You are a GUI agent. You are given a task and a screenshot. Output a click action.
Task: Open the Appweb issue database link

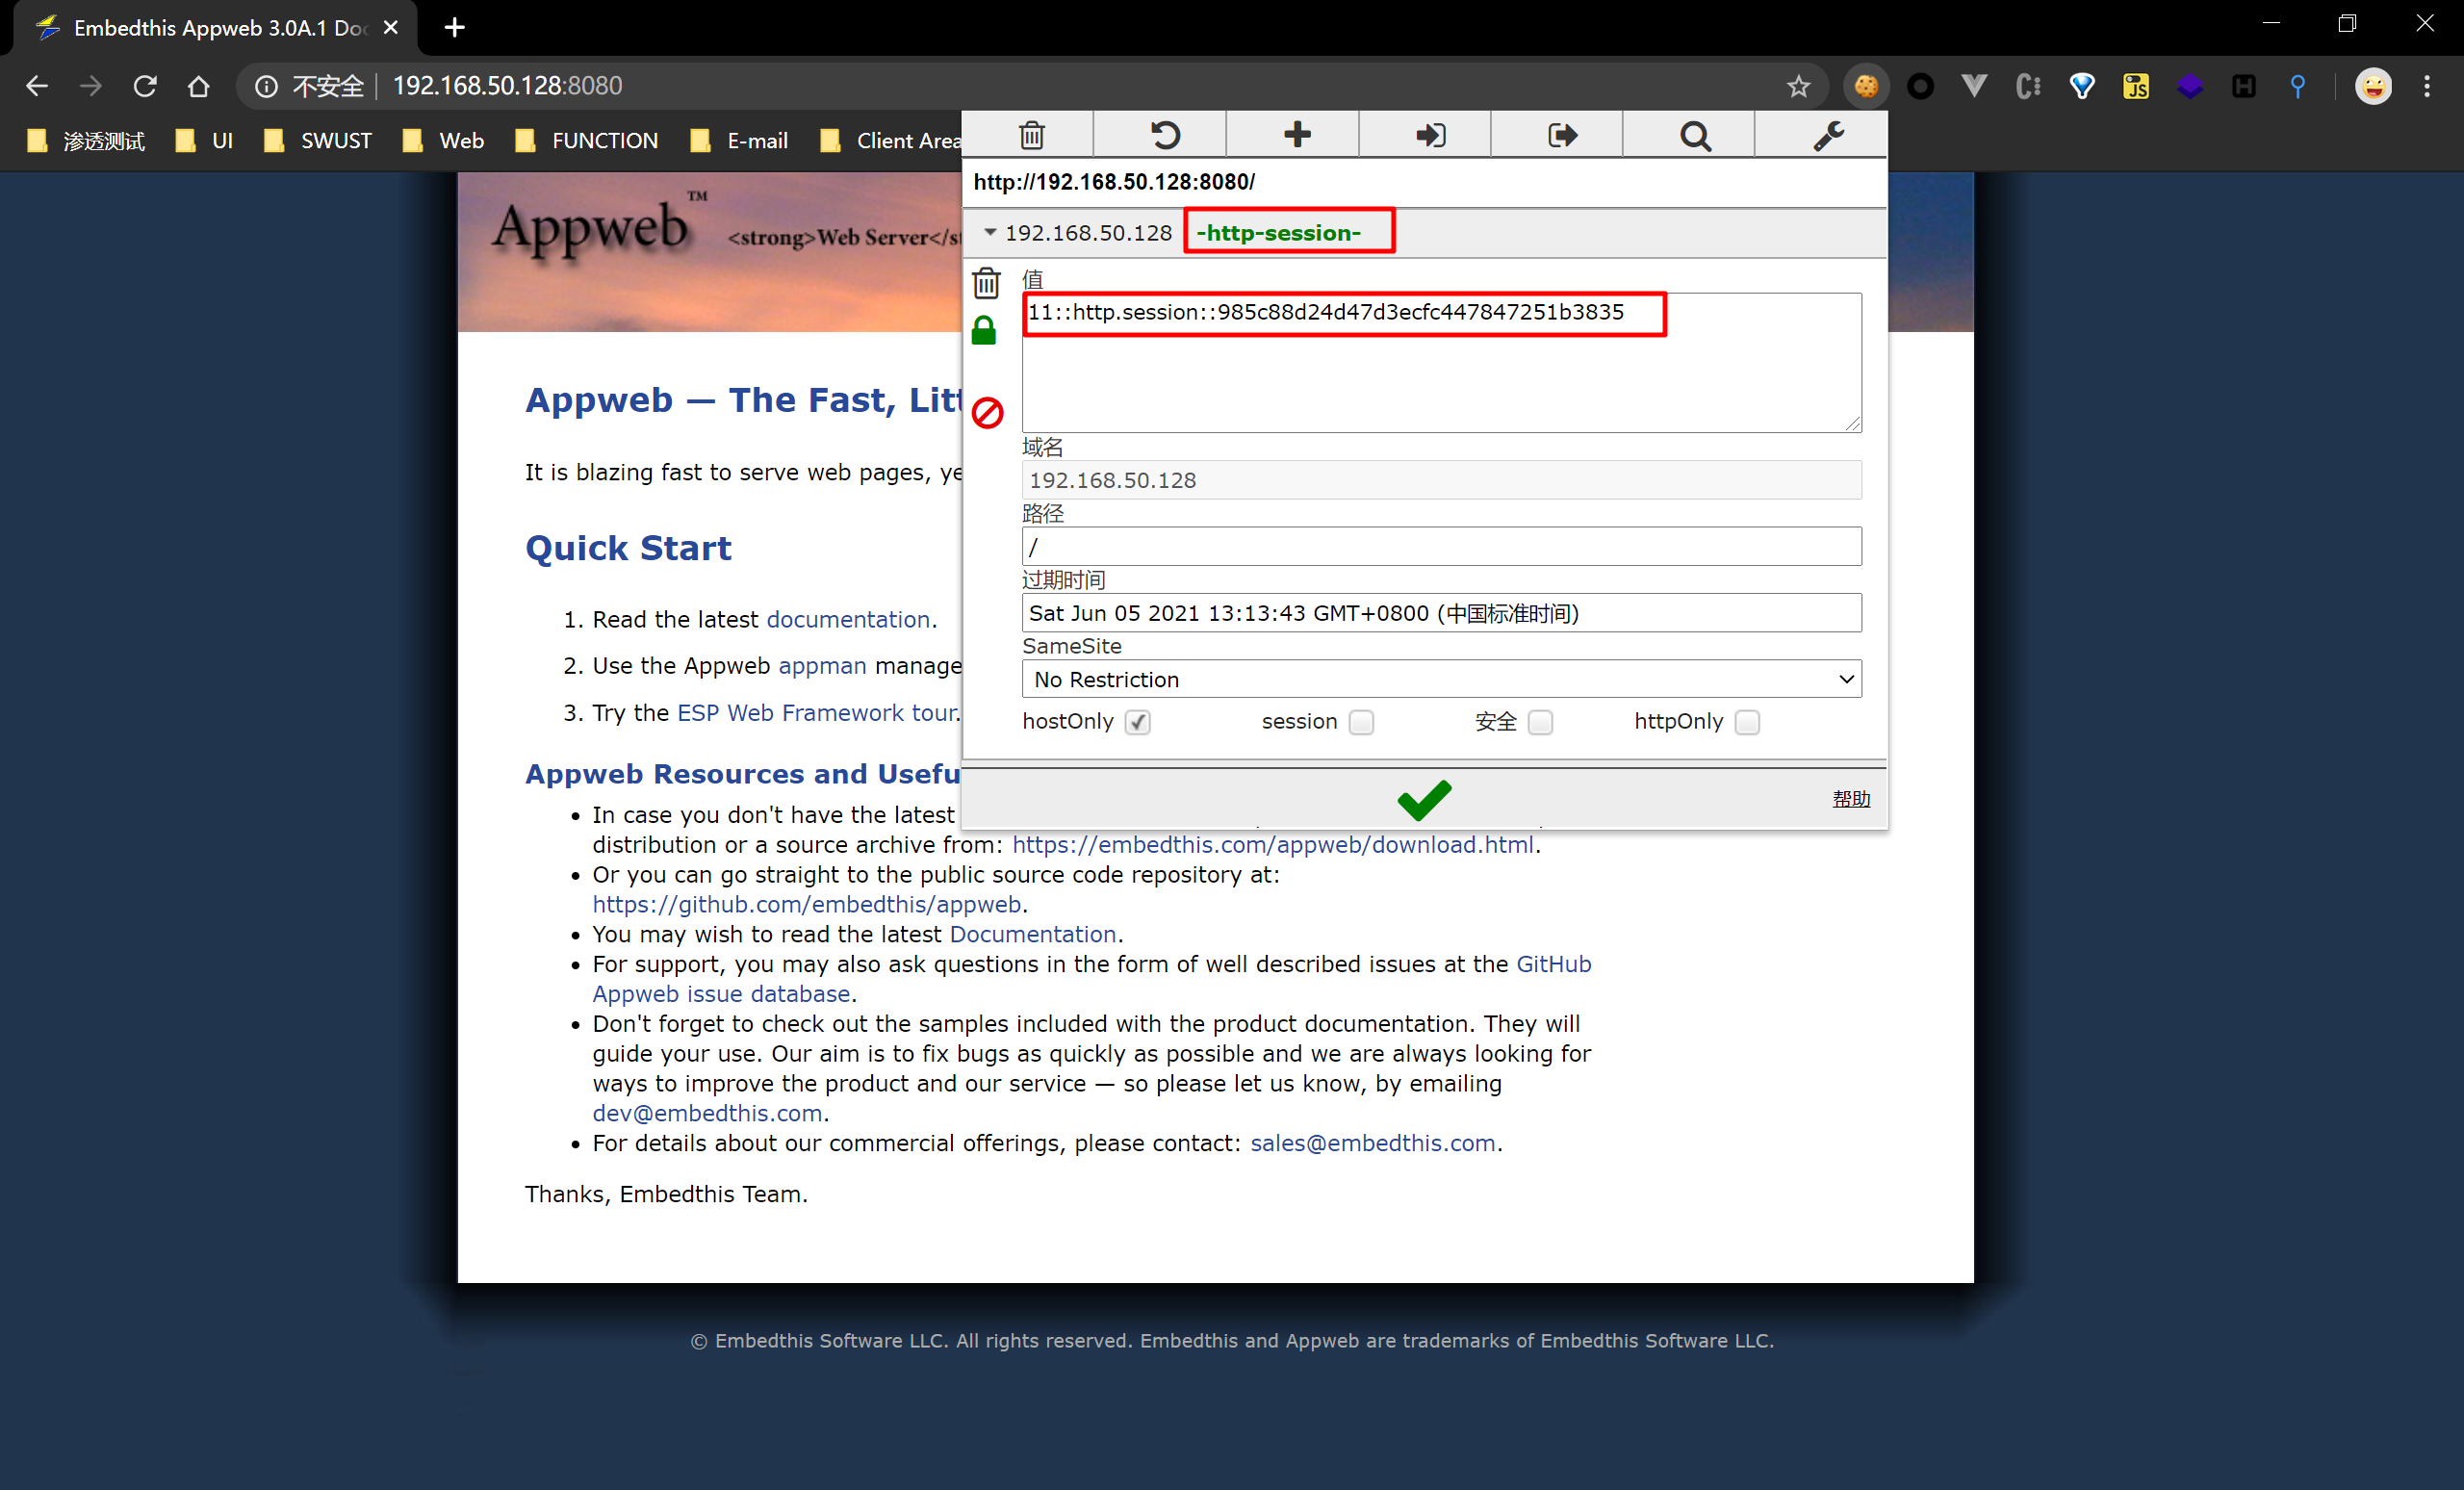721,994
